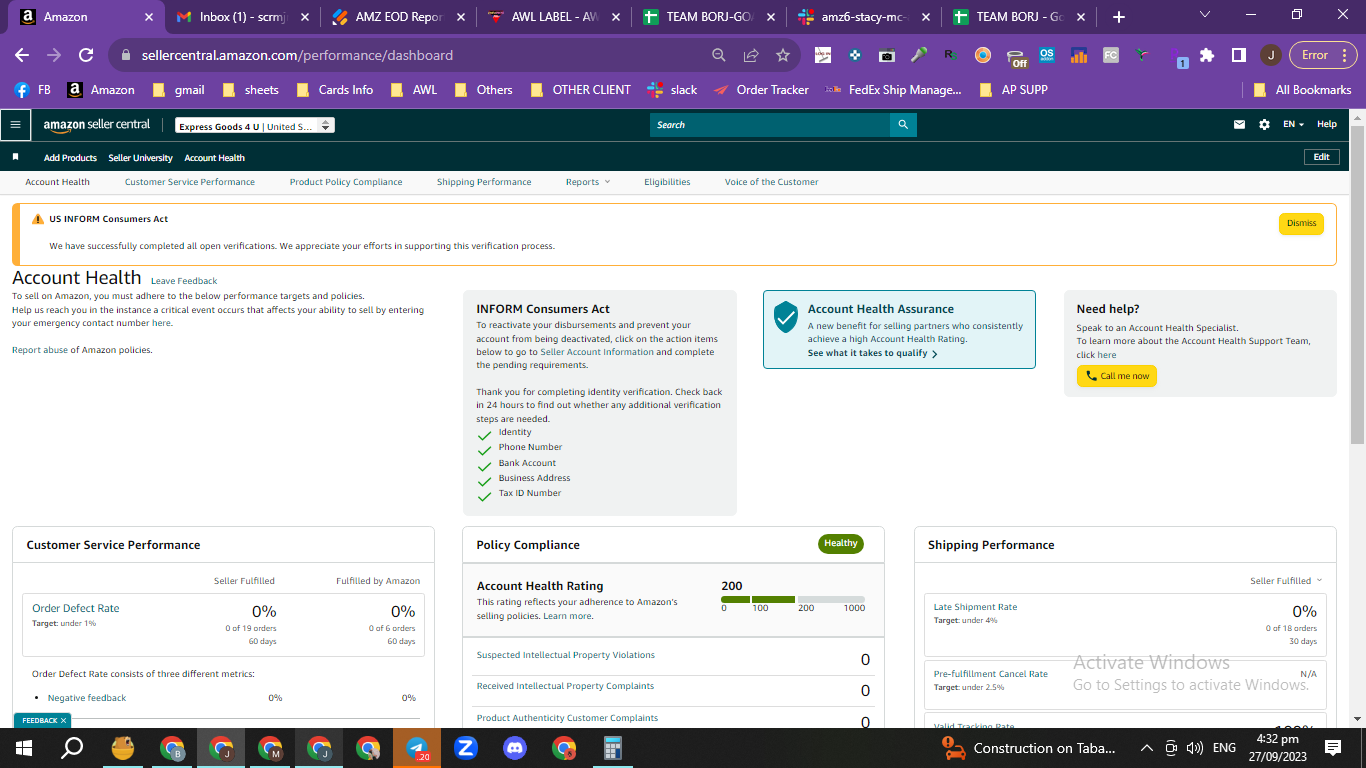The width and height of the screenshot is (1366, 768).
Task: Open the Discord taskbar icon
Action: pos(515,748)
